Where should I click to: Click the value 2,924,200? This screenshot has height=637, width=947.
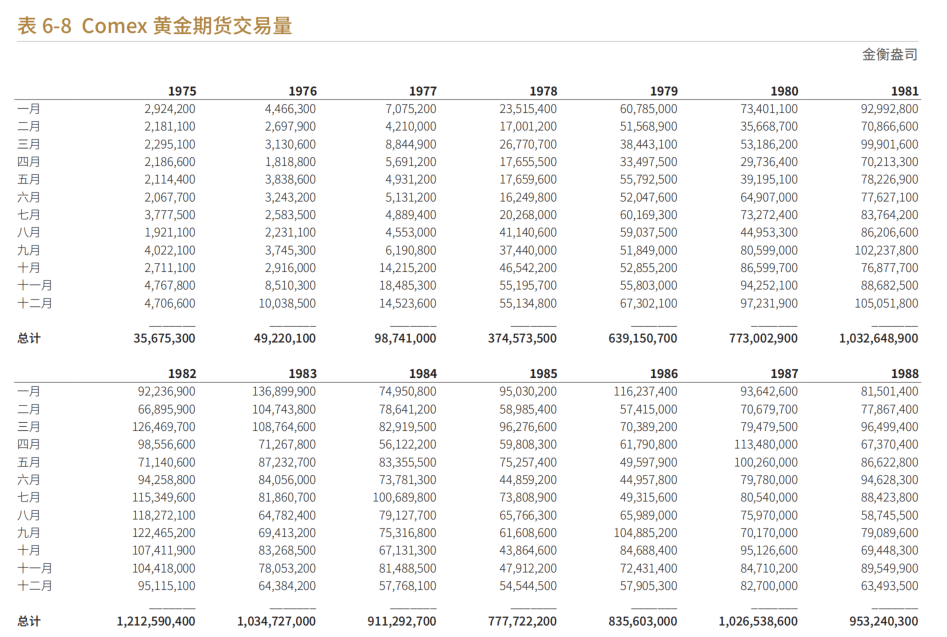pos(170,109)
